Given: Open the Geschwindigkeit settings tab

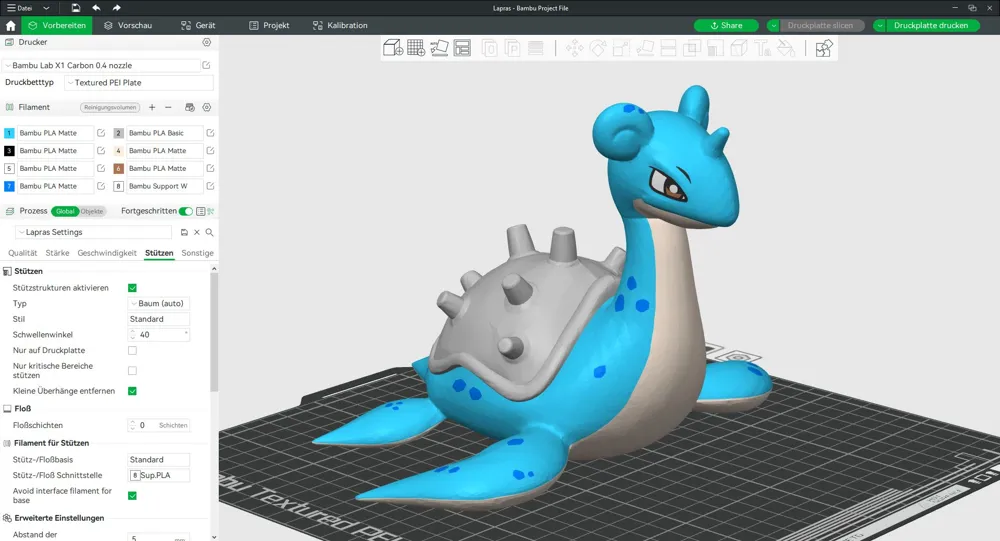Looking at the screenshot, I should (107, 253).
